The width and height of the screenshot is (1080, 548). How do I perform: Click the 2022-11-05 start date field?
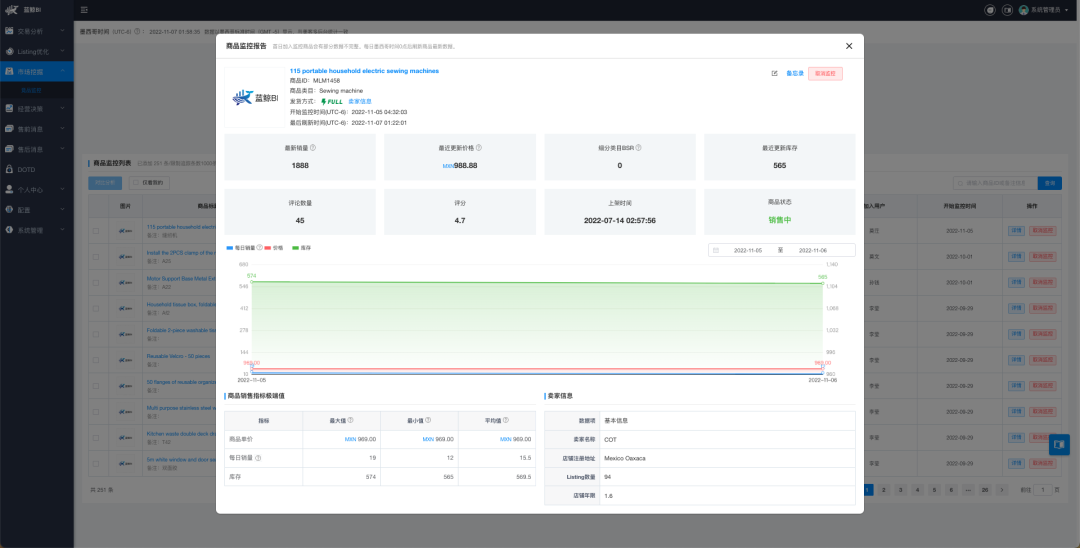click(747, 251)
